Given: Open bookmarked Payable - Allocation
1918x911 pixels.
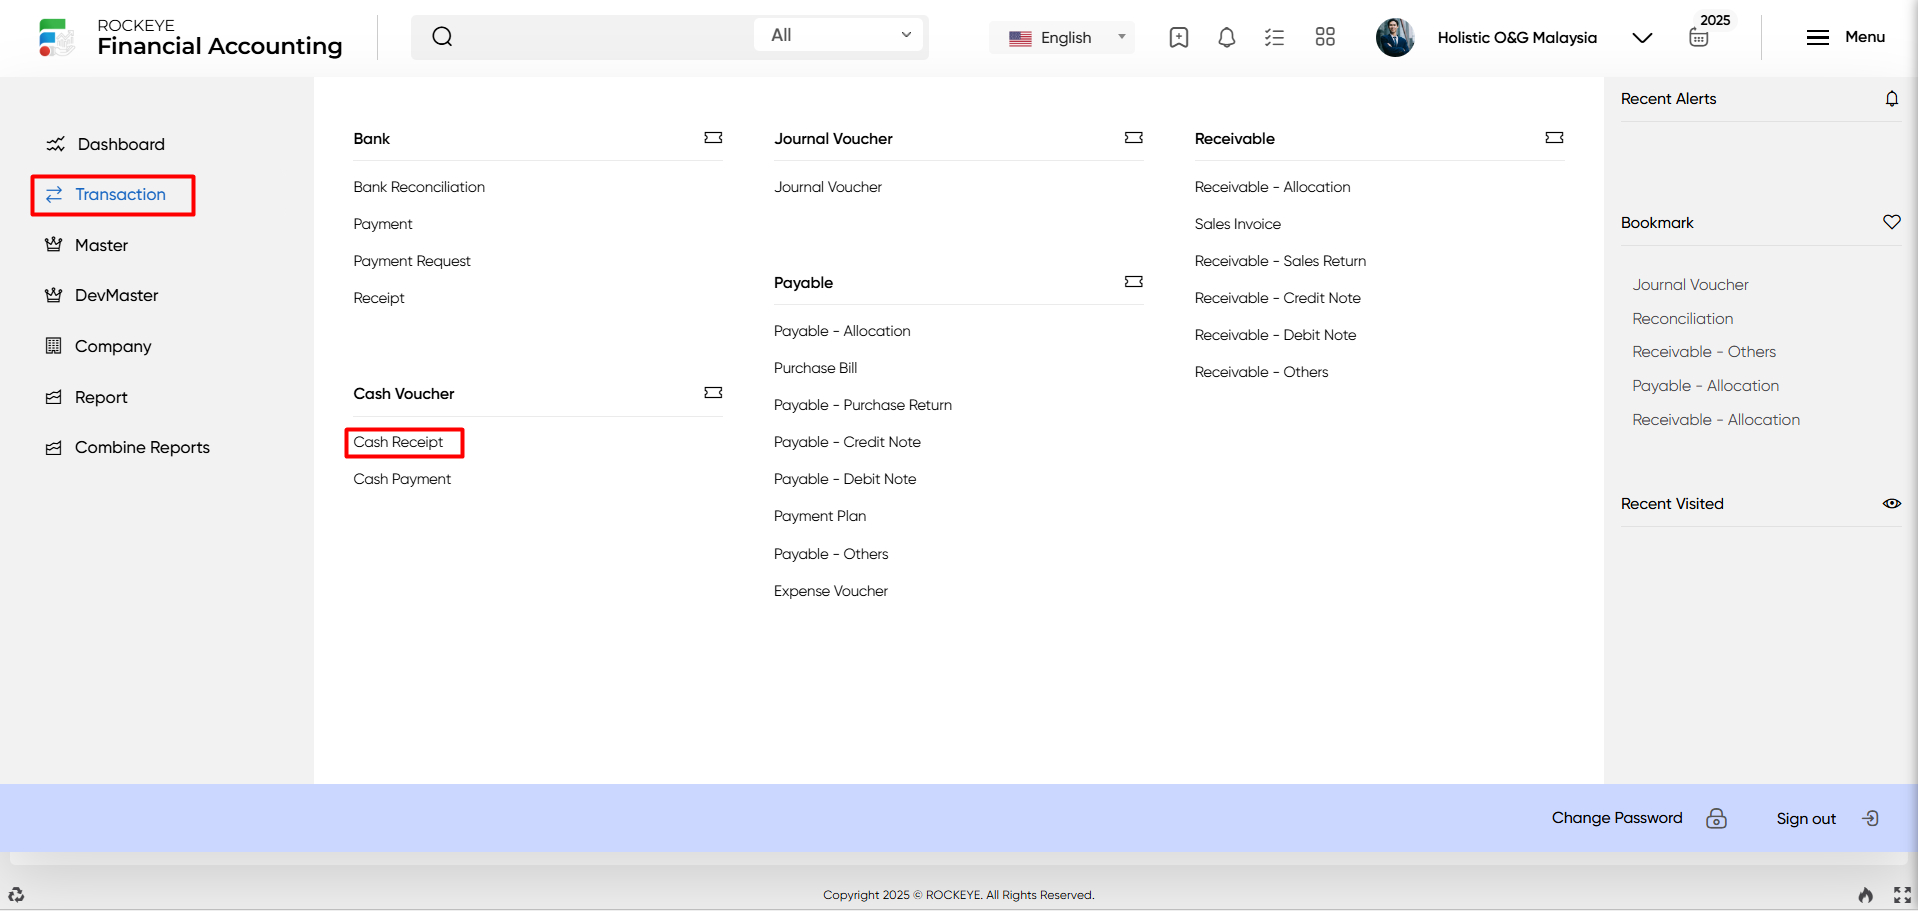Looking at the screenshot, I should [1705, 386].
